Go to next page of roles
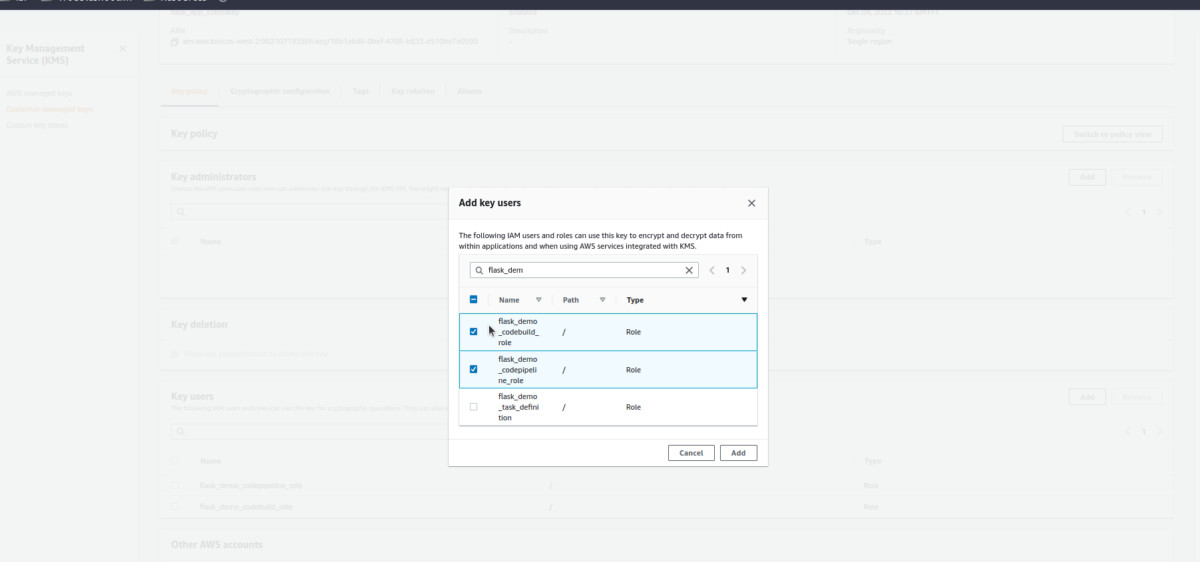1200x562 pixels. pyautogui.click(x=744, y=270)
